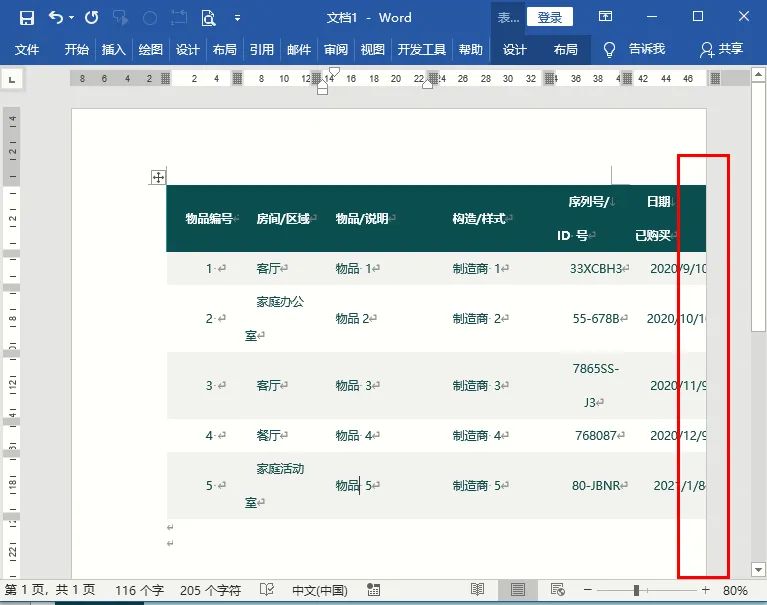Switch to Print Layout view

coord(518,590)
